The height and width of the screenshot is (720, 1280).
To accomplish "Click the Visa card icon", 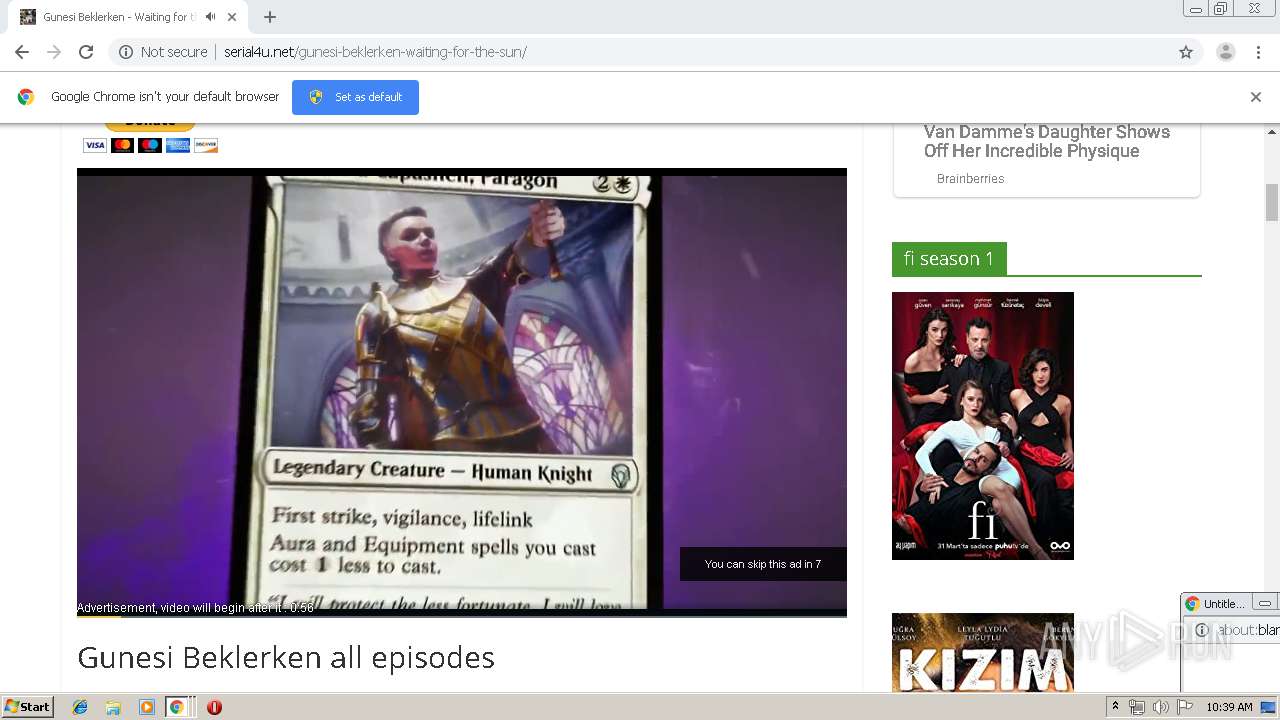I will [95, 145].
